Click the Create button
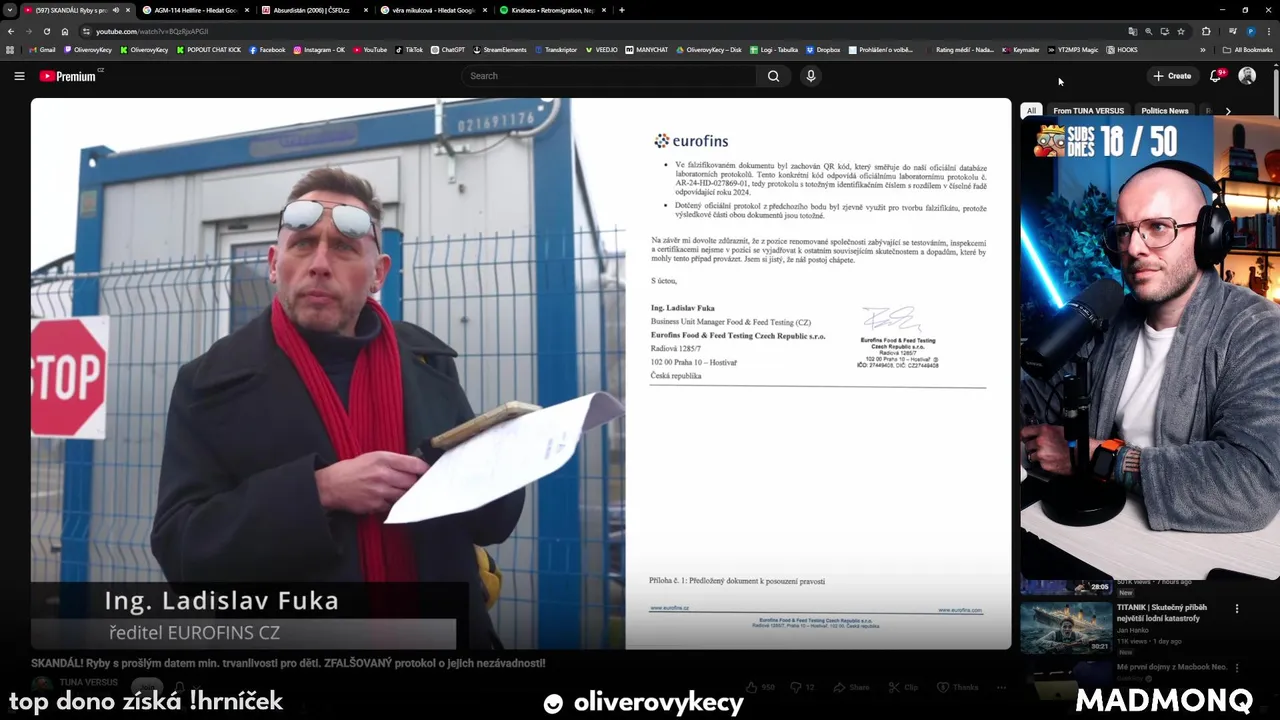 tap(1172, 76)
